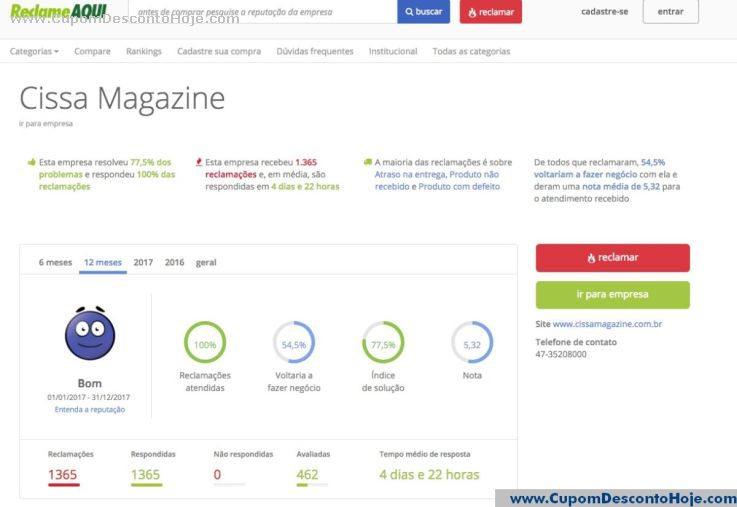
Task: Click the cadastre-se link
Action: [604, 12]
